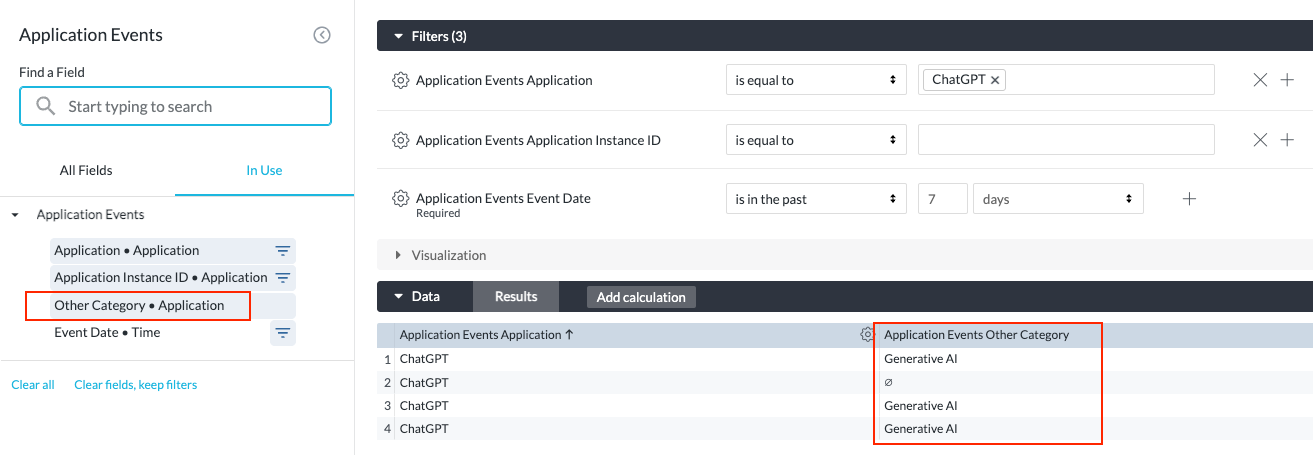This screenshot has height=455, width=1313.
Task: Switch to the All Fields tab
Action: [86, 170]
